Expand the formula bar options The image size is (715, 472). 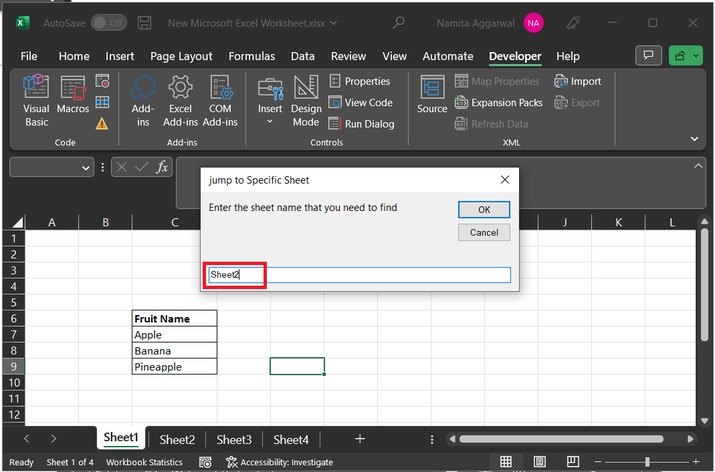tap(700, 168)
